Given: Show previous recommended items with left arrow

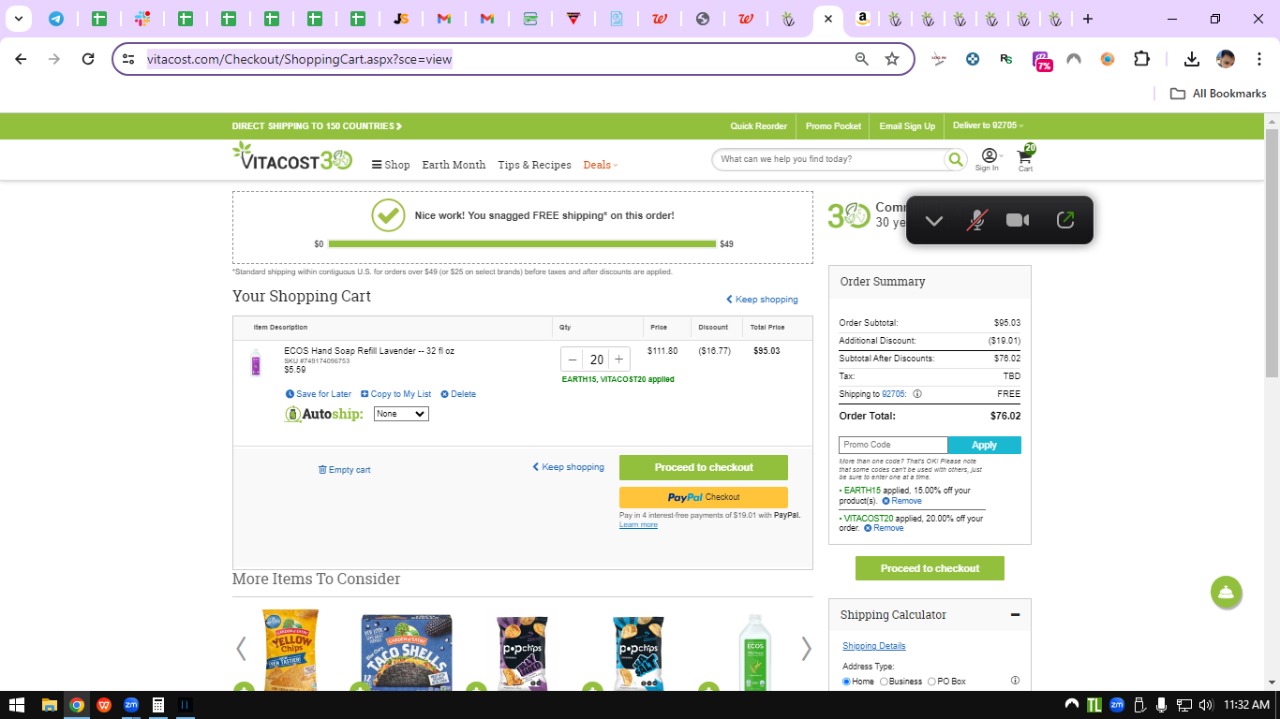Looking at the screenshot, I should (241, 649).
